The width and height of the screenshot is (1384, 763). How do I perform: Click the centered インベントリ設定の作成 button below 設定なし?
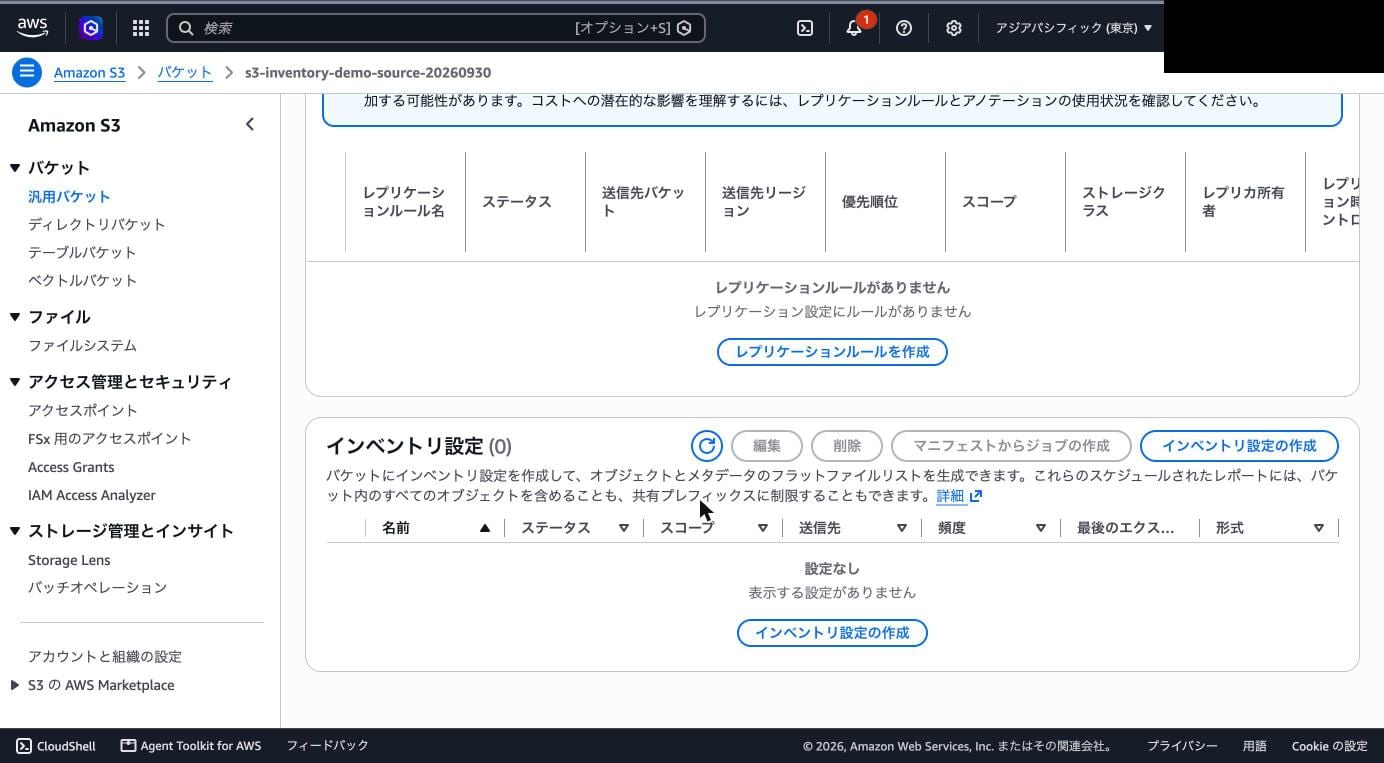coord(832,633)
